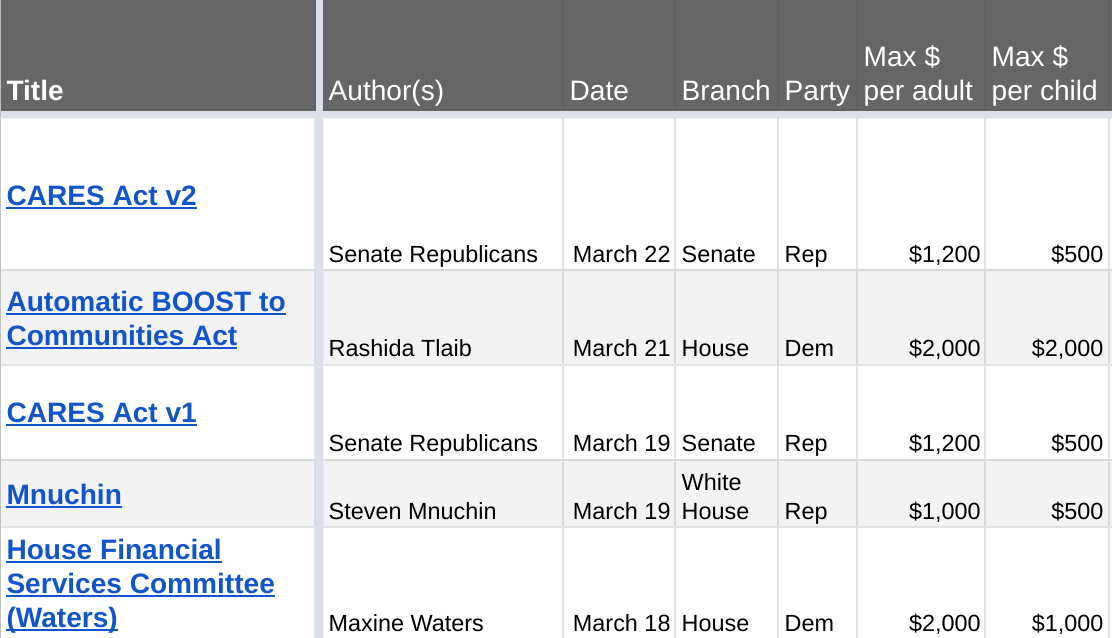Select the Rashida Tlaib author cell
1112x638 pixels.
pyautogui.click(x=443, y=318)
